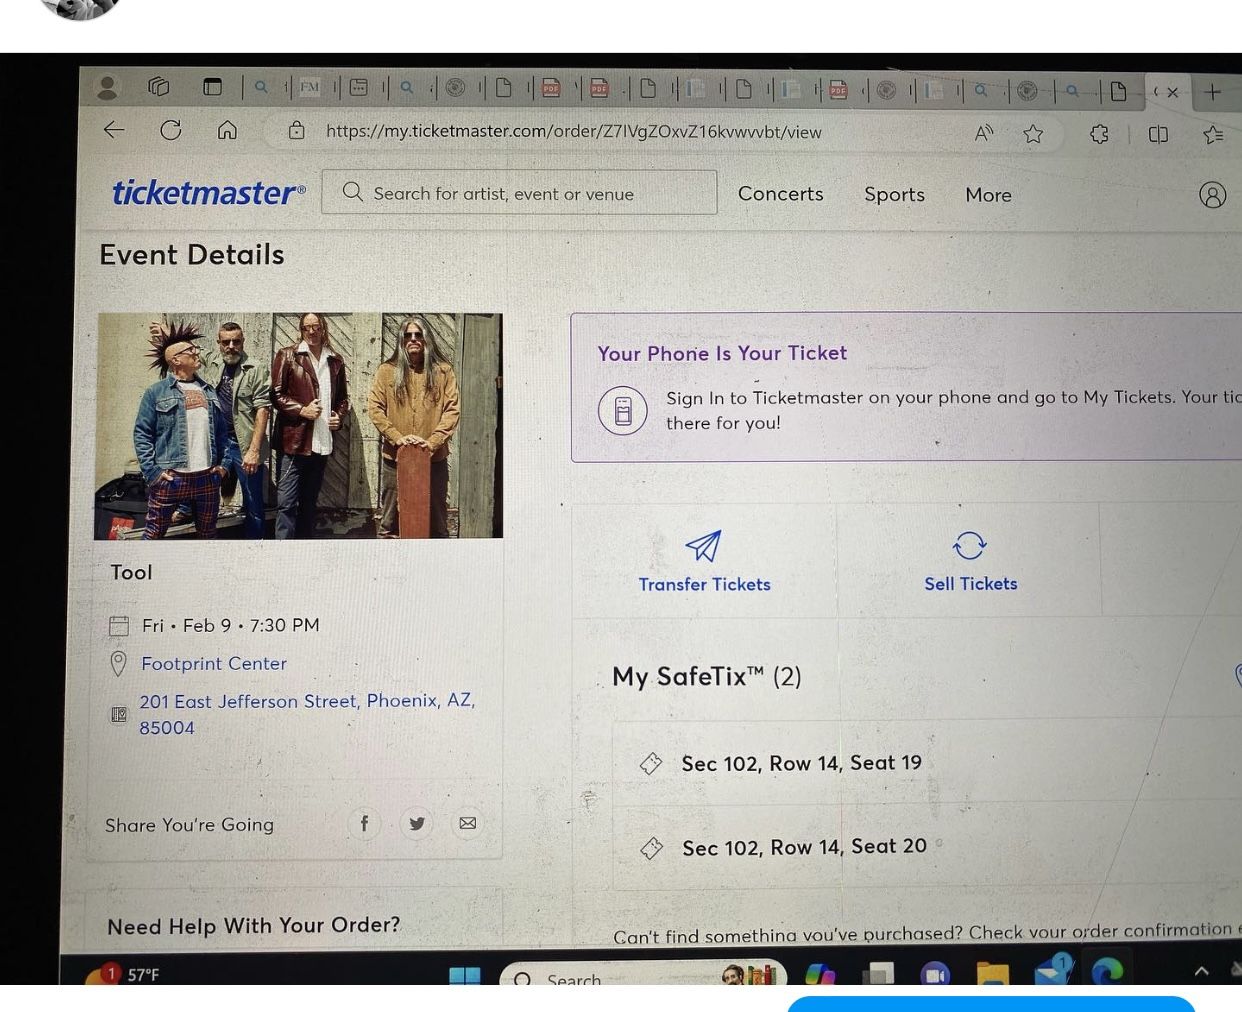Show hidden icons in the system tray
Screen dimensions: 1242x1012
tap(1201, 970)
